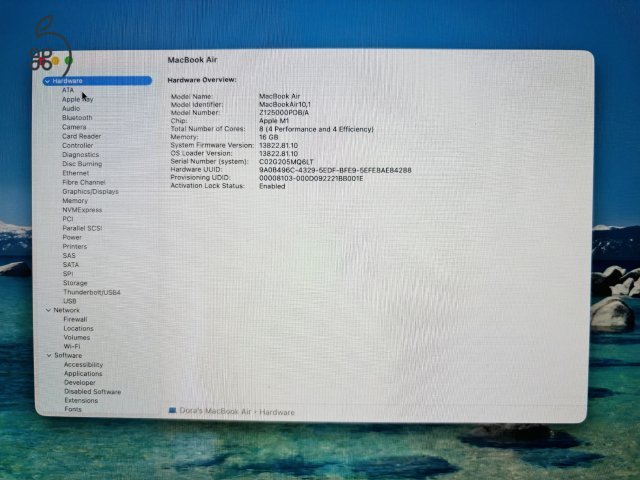Screen dimensions: 640x480
Task: Select Locations under Network
Action: pyautogui.click(x=78, y=329)
